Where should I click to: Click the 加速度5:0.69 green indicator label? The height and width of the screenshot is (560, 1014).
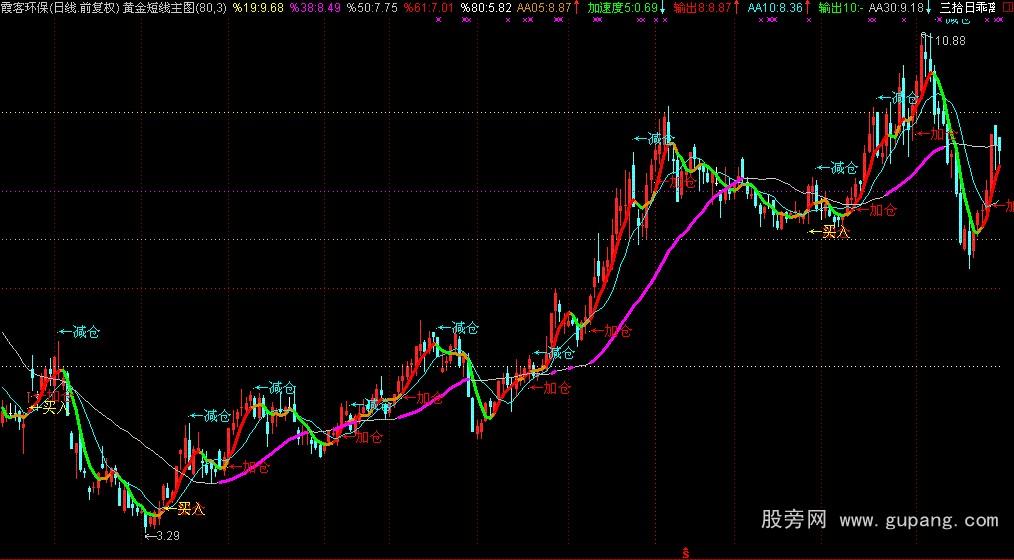click(623, 7)
